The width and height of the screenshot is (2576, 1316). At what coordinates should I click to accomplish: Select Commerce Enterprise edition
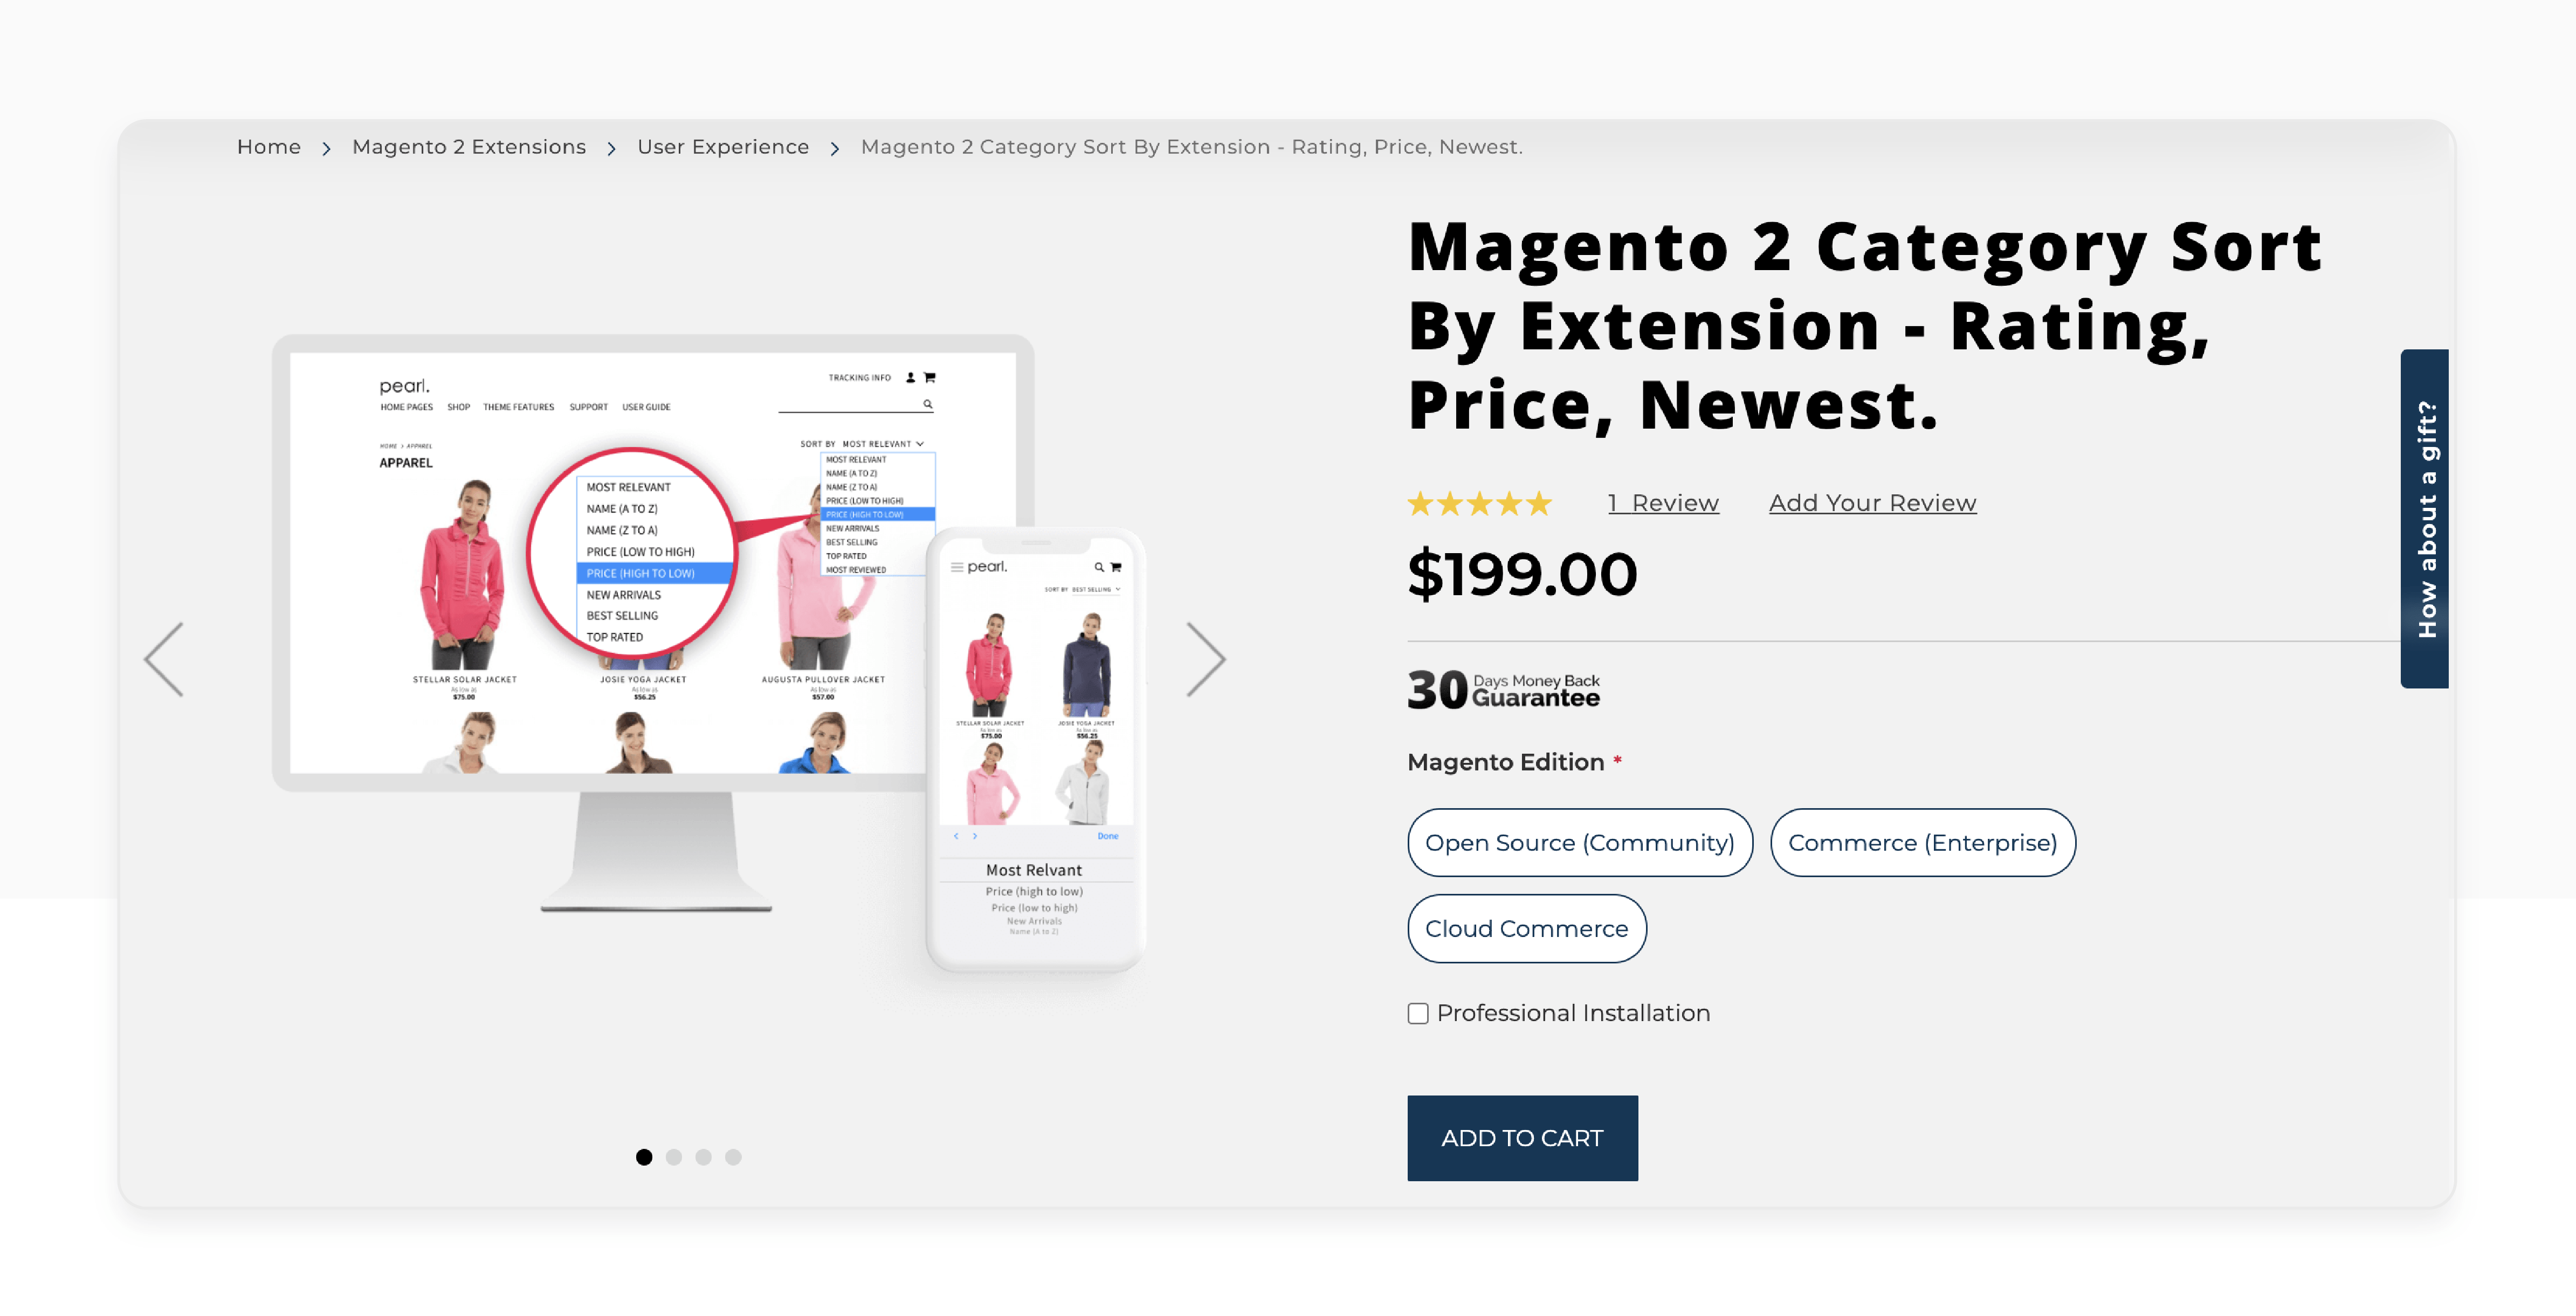click(1923, 841)
